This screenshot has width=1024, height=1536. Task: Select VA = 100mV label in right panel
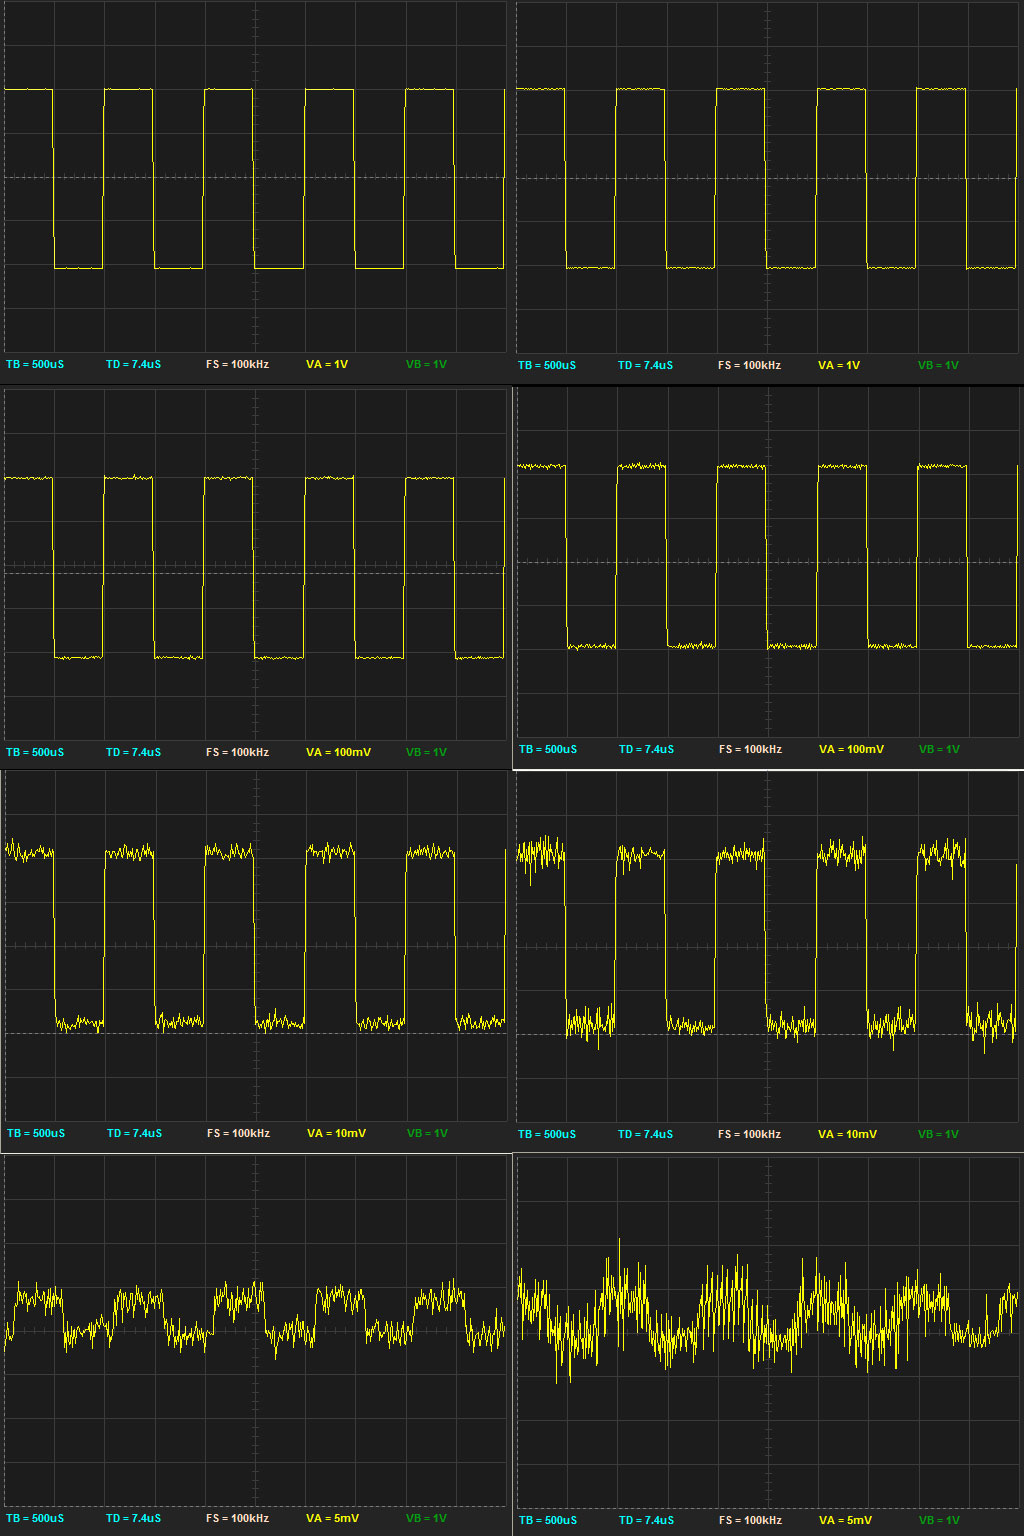coord(851,749)
